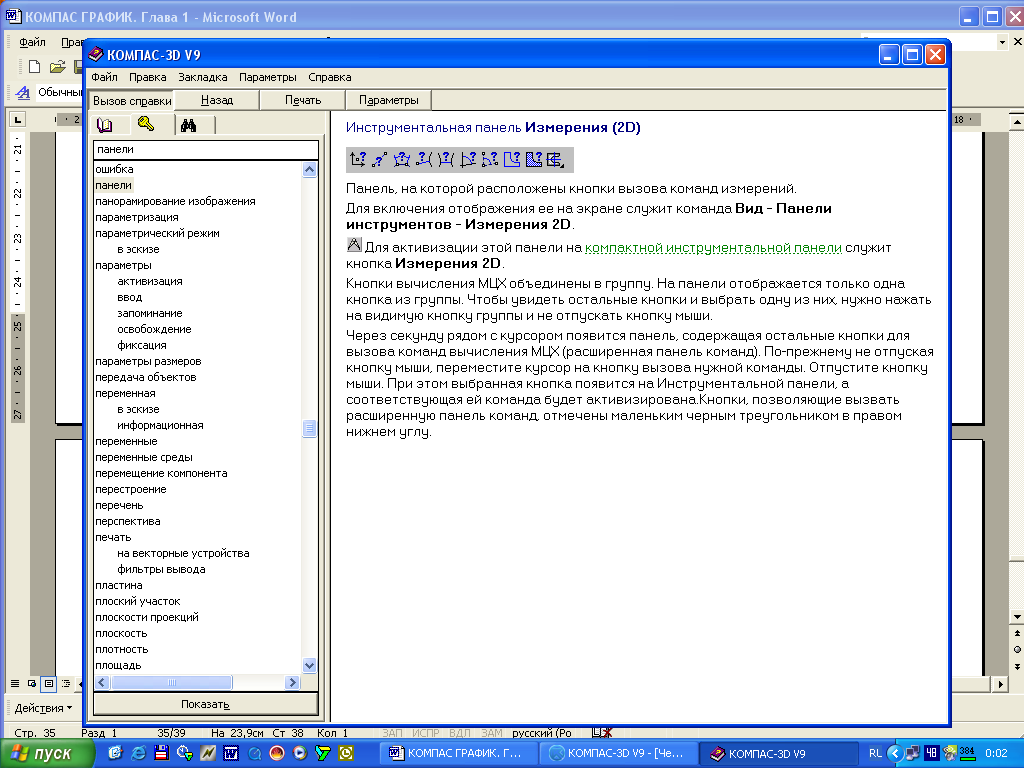The width and height of the screenshot is (1024, 768).
Task: Click the open folder icon in Word
Action: 57,66
